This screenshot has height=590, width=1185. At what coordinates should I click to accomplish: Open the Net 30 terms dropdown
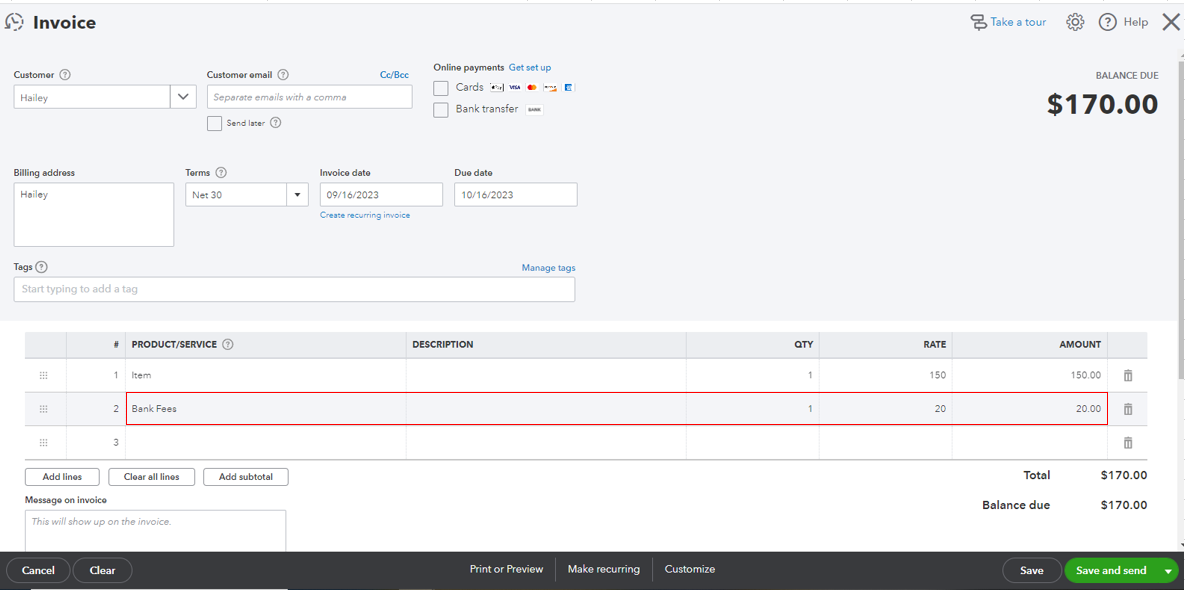pyautogui.click(x=297, y=195)
